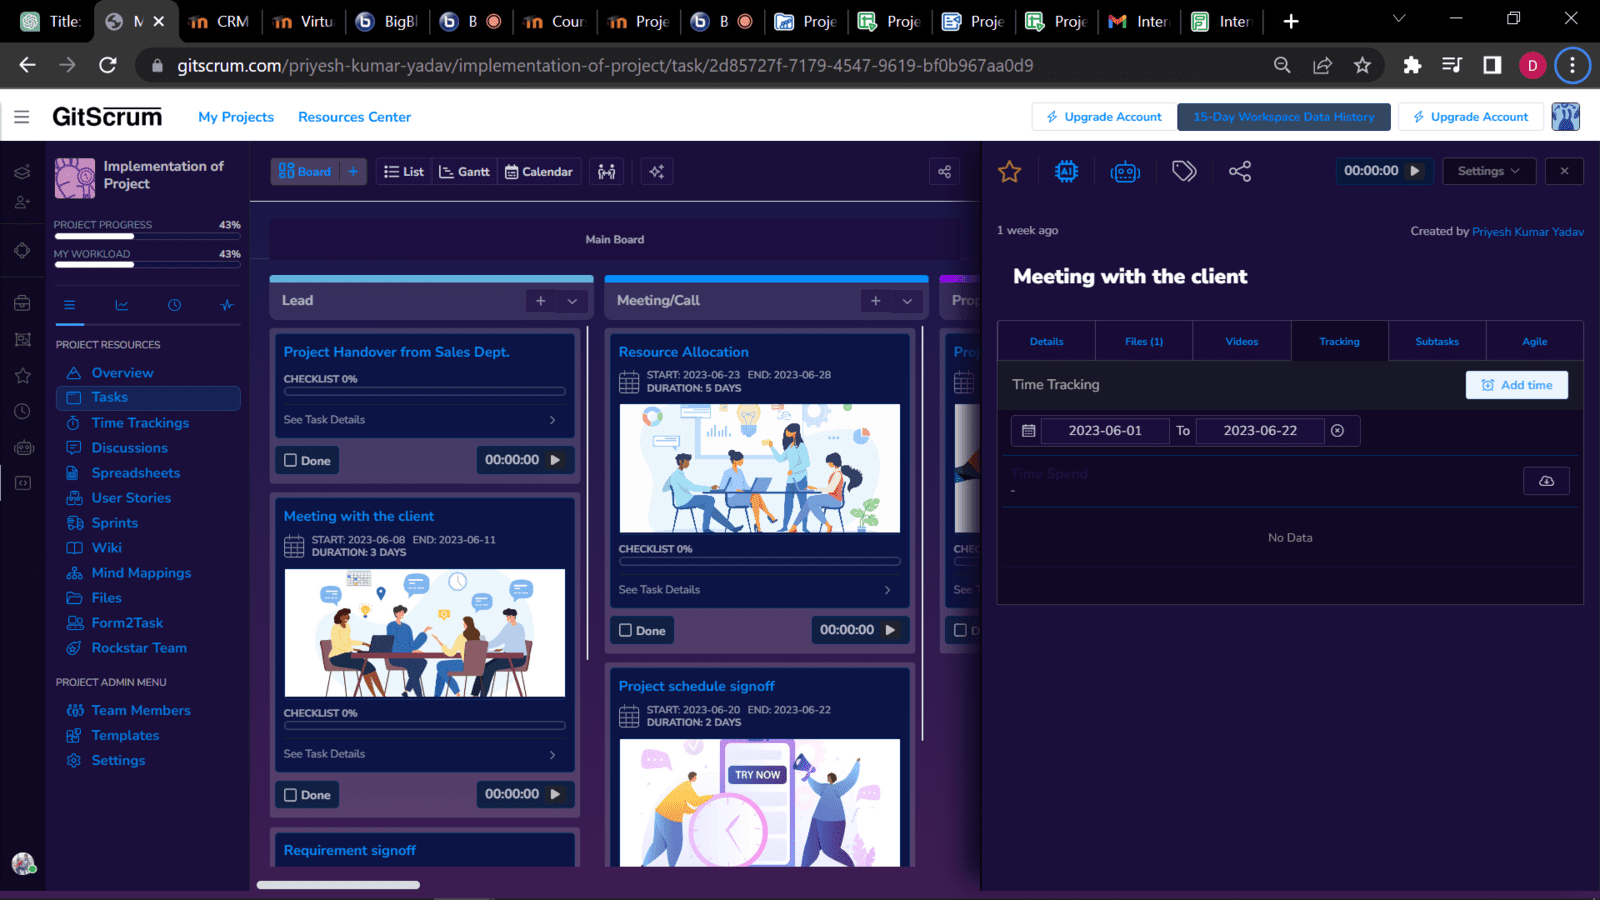Bookmark this page with star icon

pyautogui.click(x=1362, y=65)
